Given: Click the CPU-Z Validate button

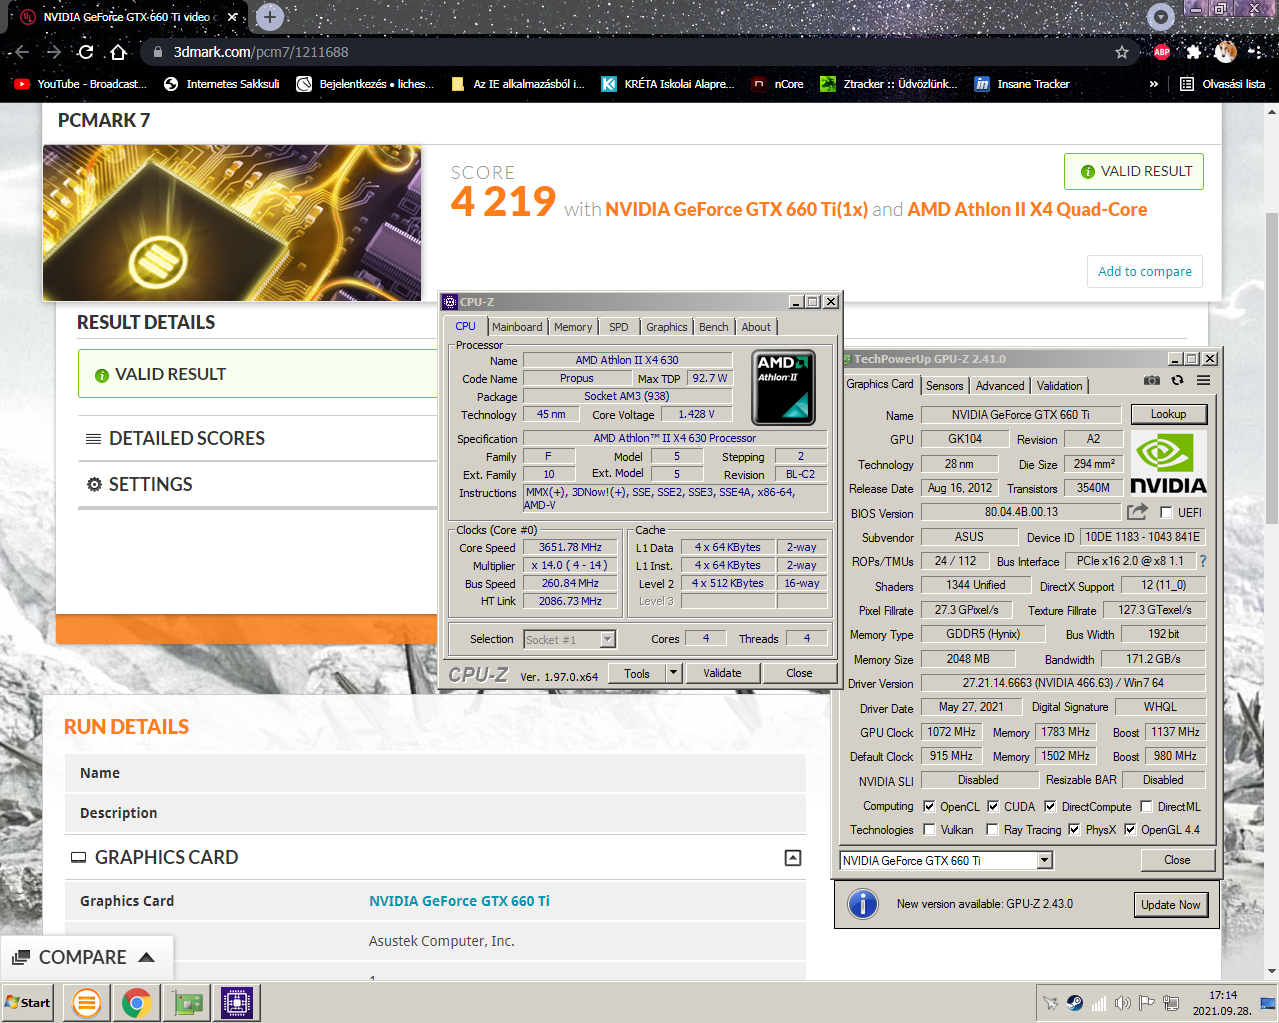Looking at the screenshot, I should 722,673.
